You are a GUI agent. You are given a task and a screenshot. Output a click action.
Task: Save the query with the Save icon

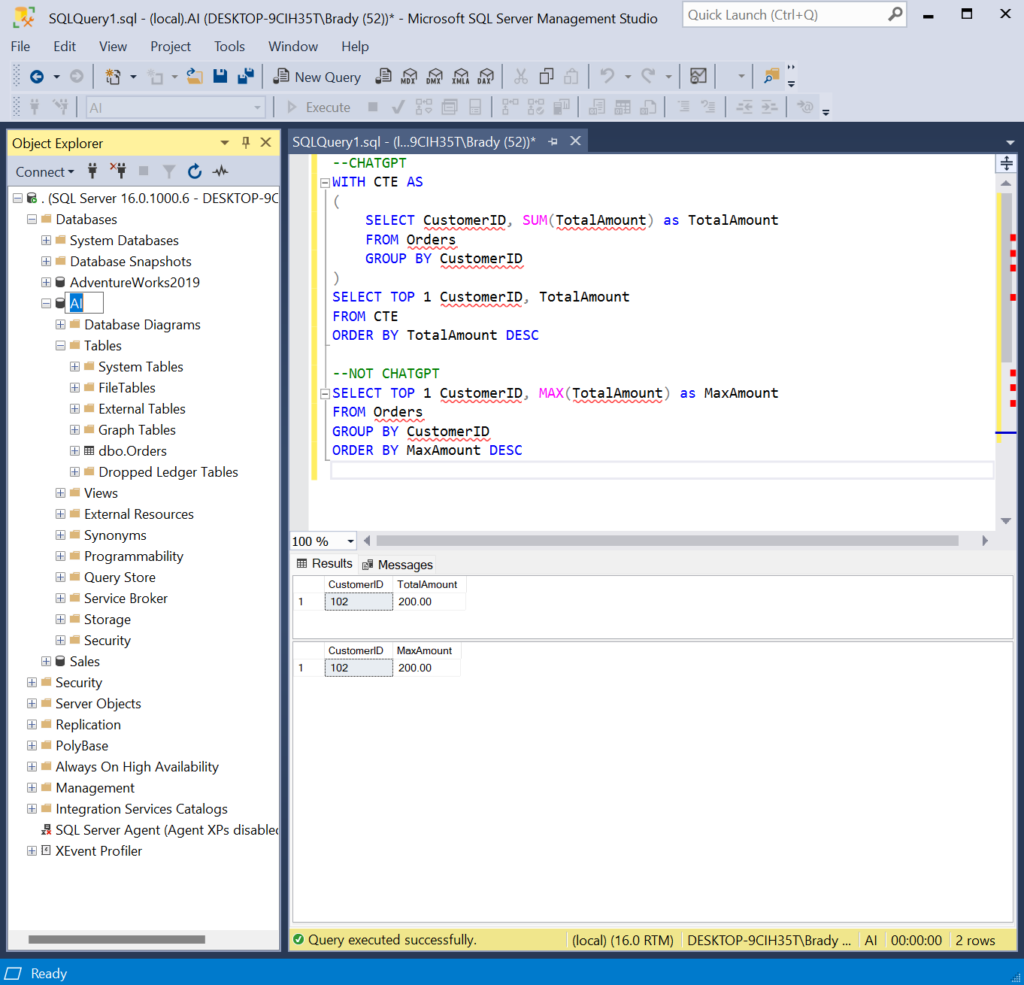coord(220,76)
